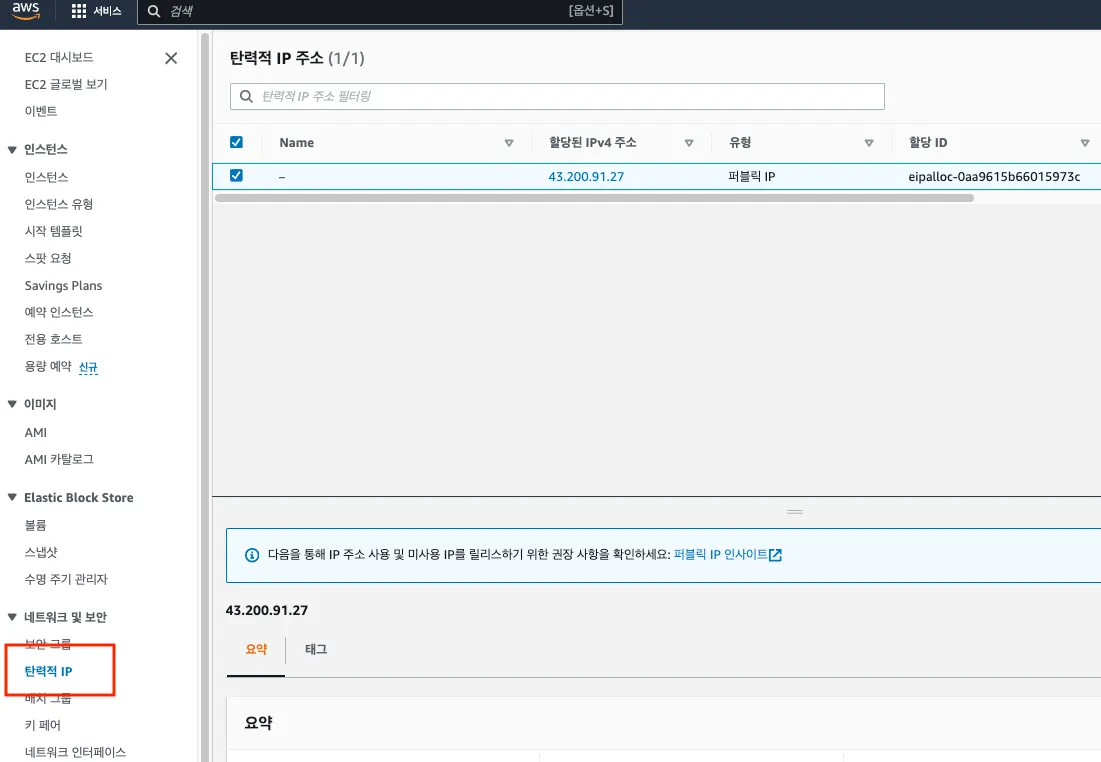Click the 퍼블릭 IP type cell
This screenshot has height=762, width=1101.
pos(751,177)
